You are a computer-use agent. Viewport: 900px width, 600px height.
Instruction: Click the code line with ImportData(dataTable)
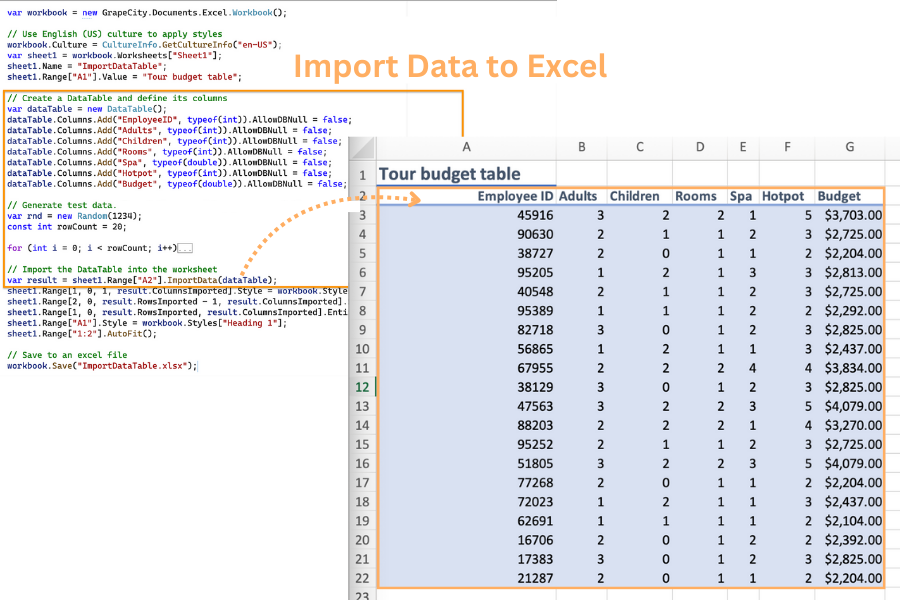(x=142, y=280)
